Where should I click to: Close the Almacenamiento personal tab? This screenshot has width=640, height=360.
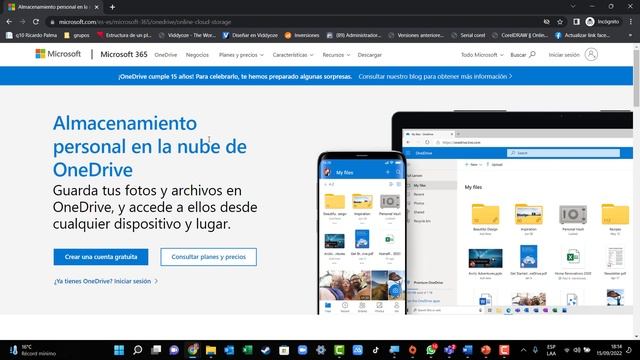coord(97,7)
